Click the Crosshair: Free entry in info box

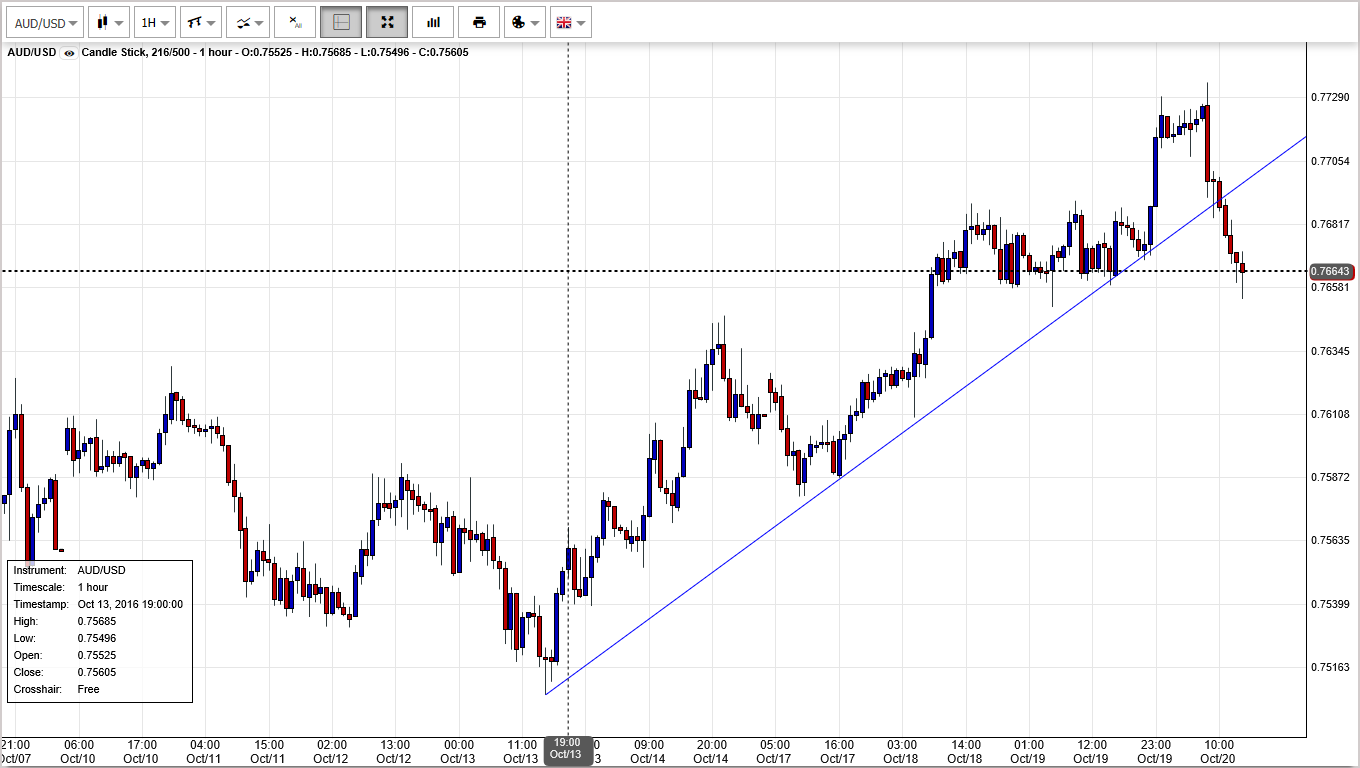point(57,689)
